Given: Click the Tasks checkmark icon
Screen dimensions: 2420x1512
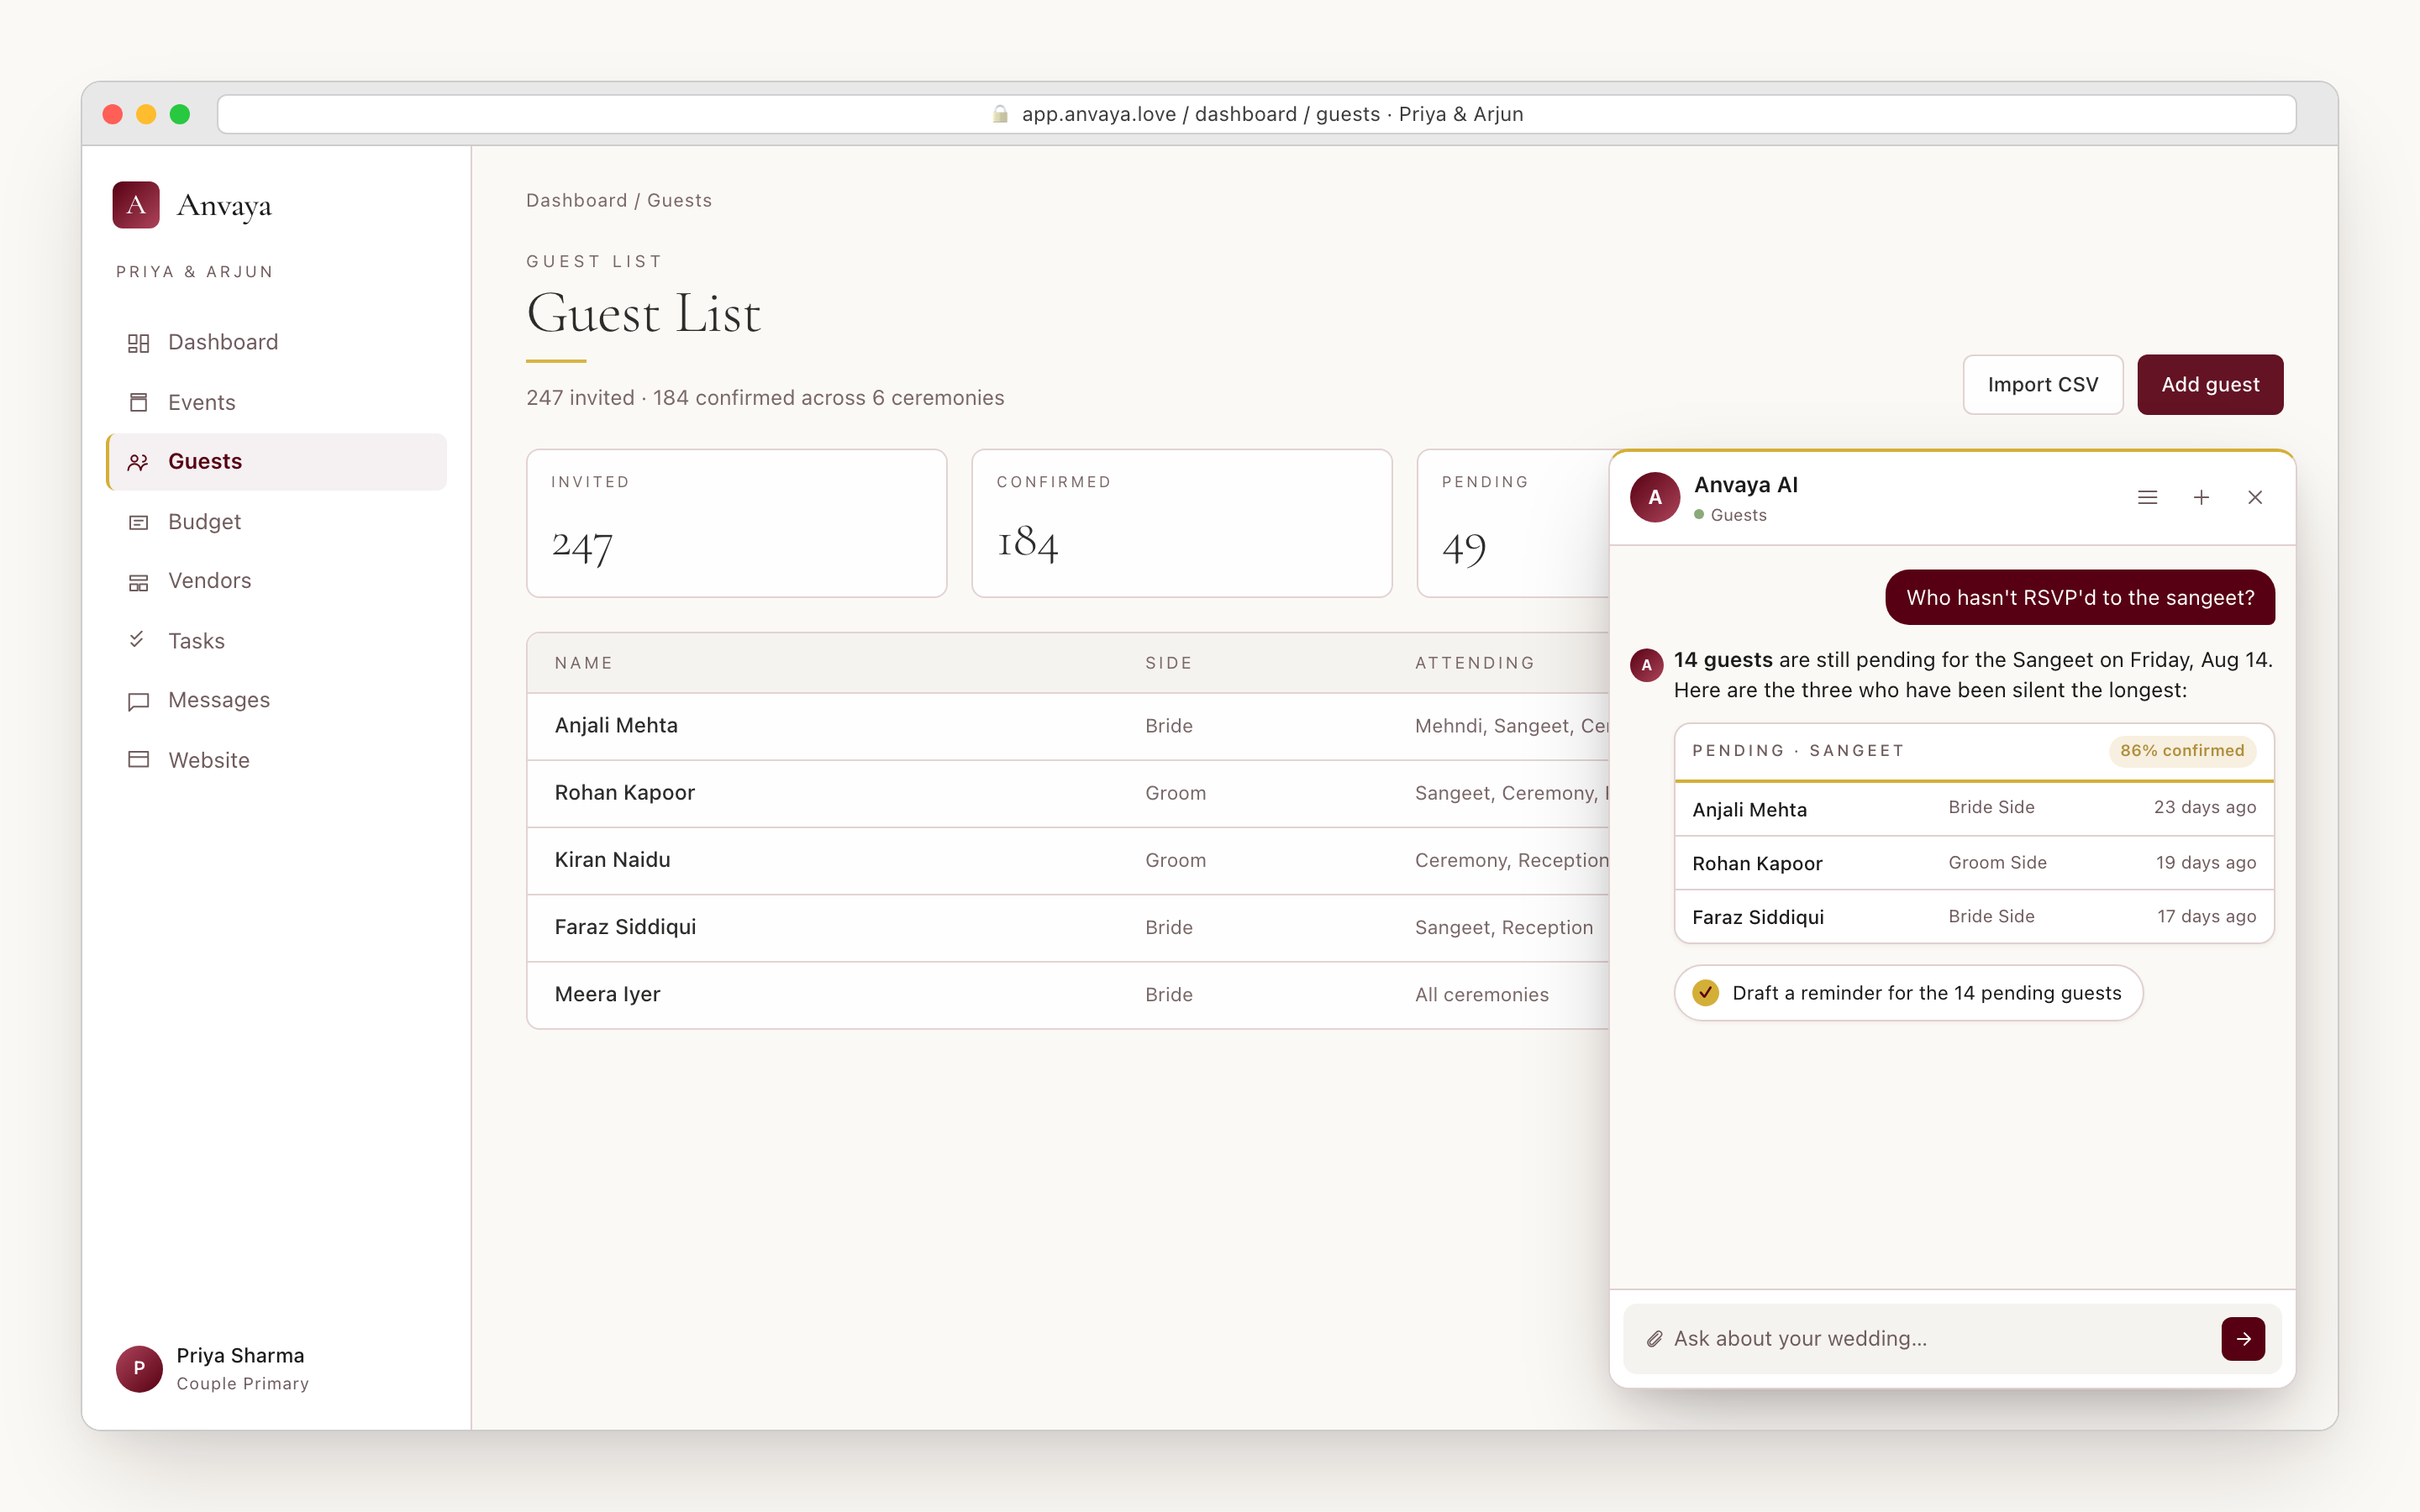Looking at the screenshot, I should point(137,639).
